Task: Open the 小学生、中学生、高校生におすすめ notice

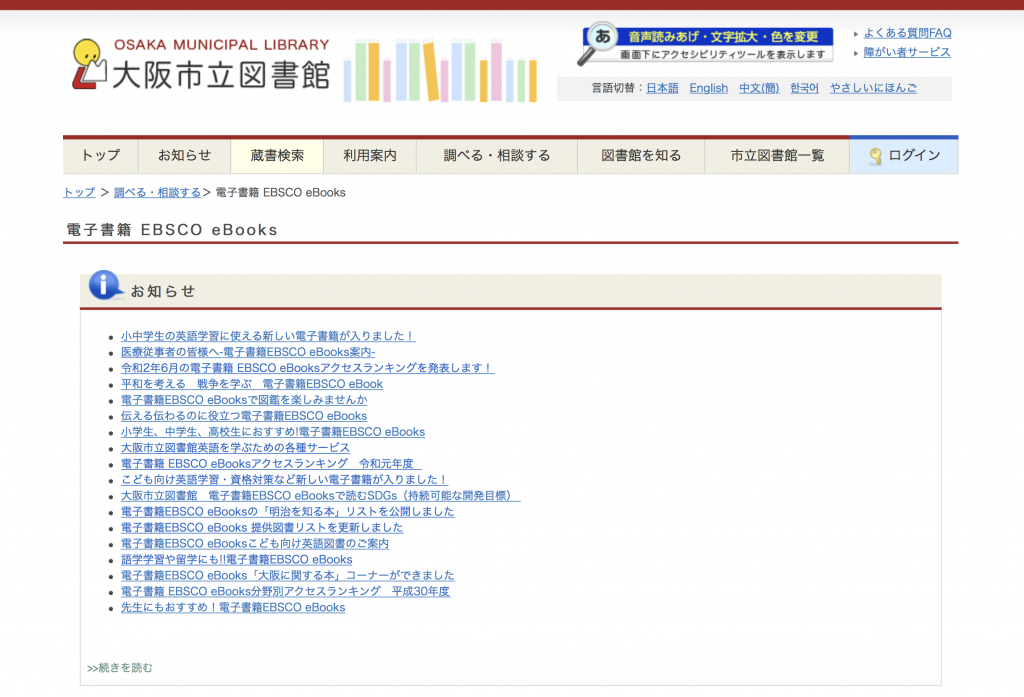Action: tap(273, 432)
